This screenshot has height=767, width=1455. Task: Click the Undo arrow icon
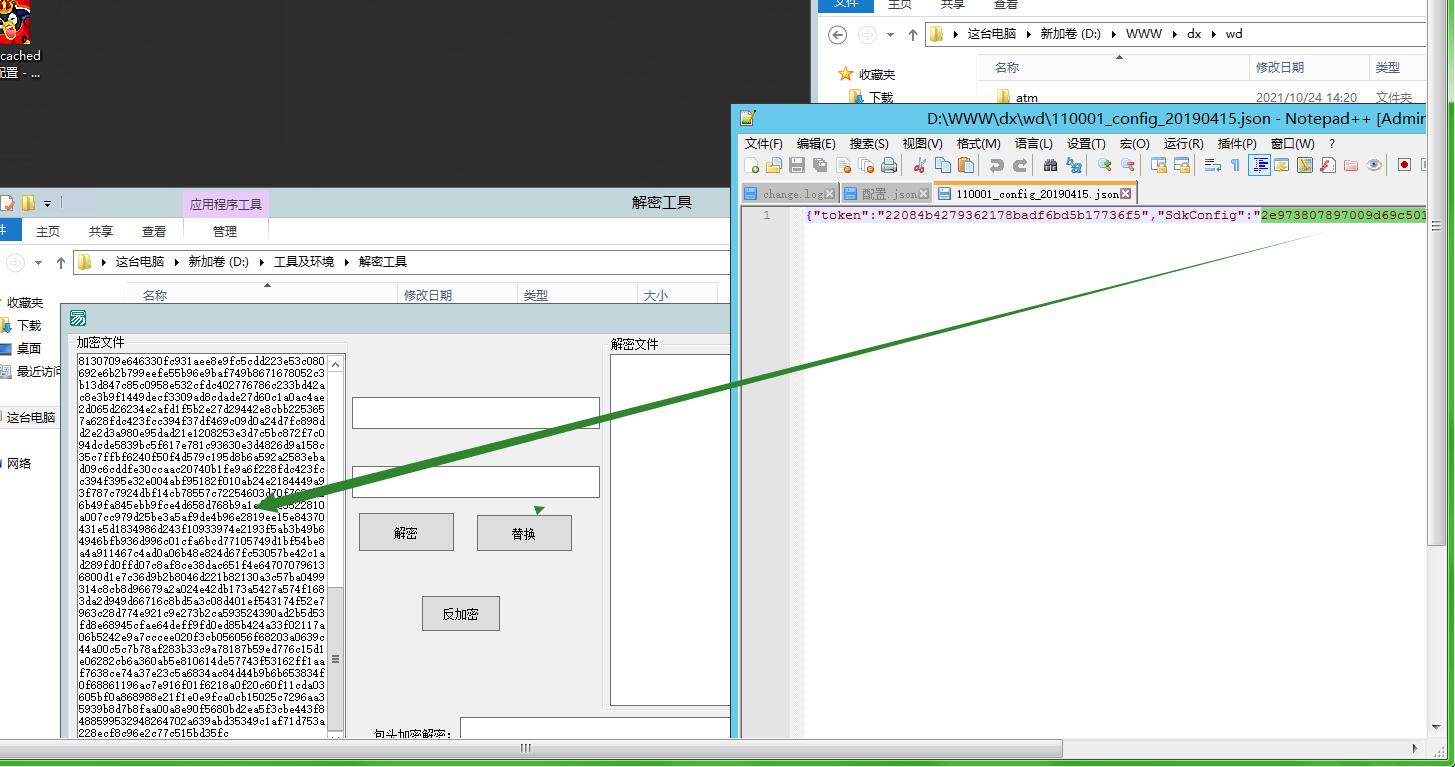(997, 166)
